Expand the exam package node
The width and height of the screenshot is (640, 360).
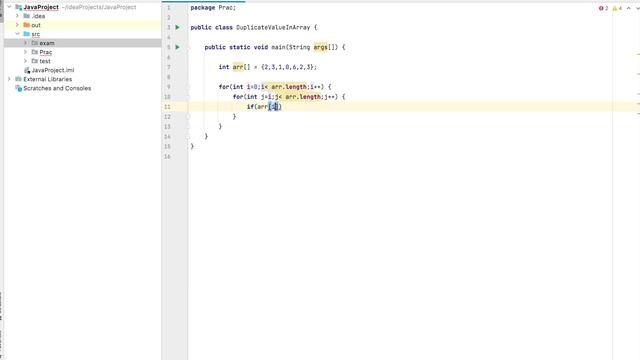(x=25, y=43)
